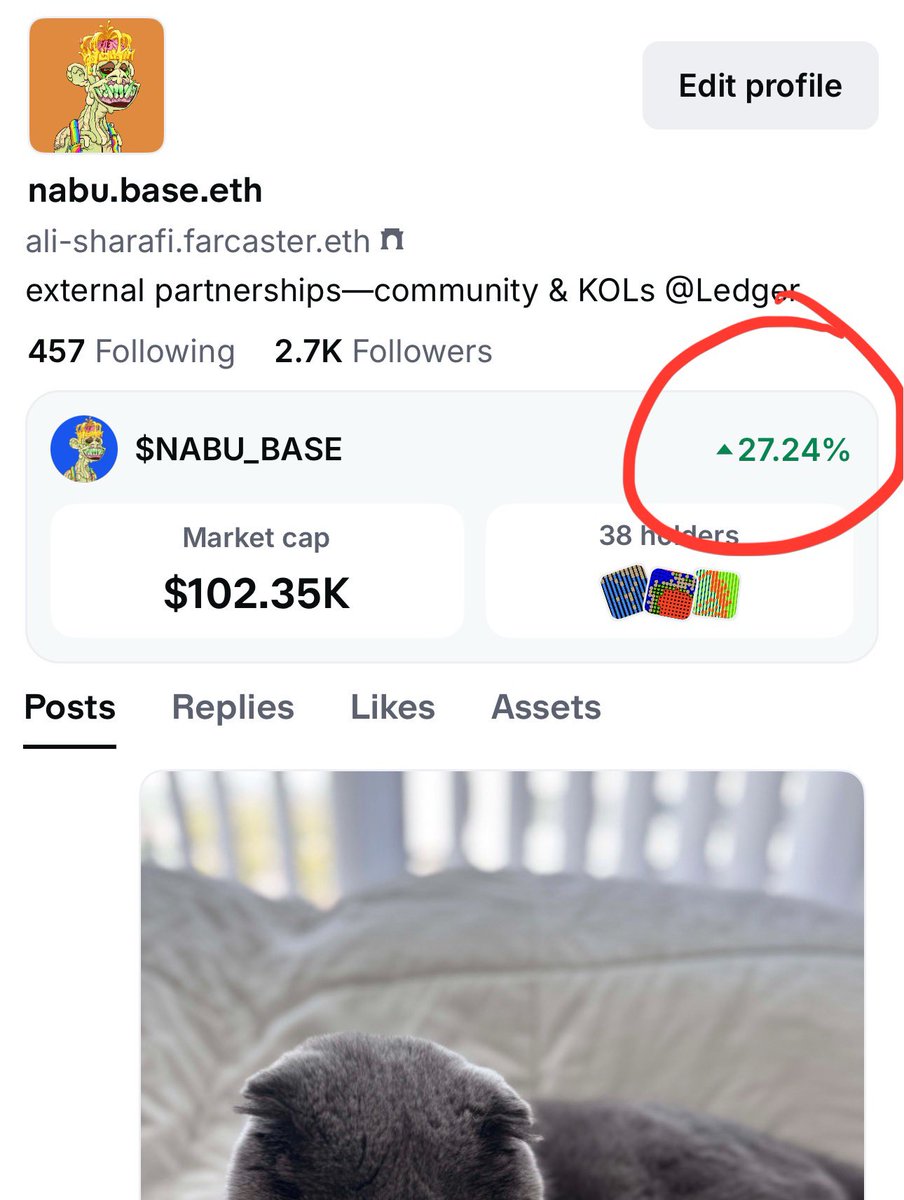Click the Farcaster arch icon
Screen dimensions: 904x1200
392,241
